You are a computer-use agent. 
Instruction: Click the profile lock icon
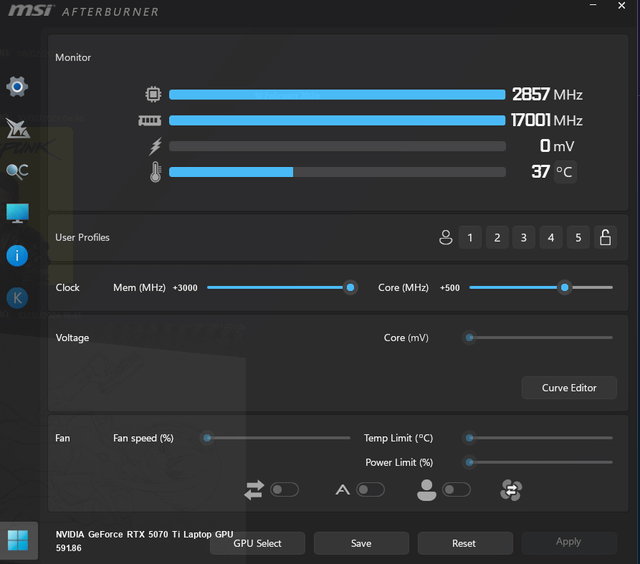604,237
